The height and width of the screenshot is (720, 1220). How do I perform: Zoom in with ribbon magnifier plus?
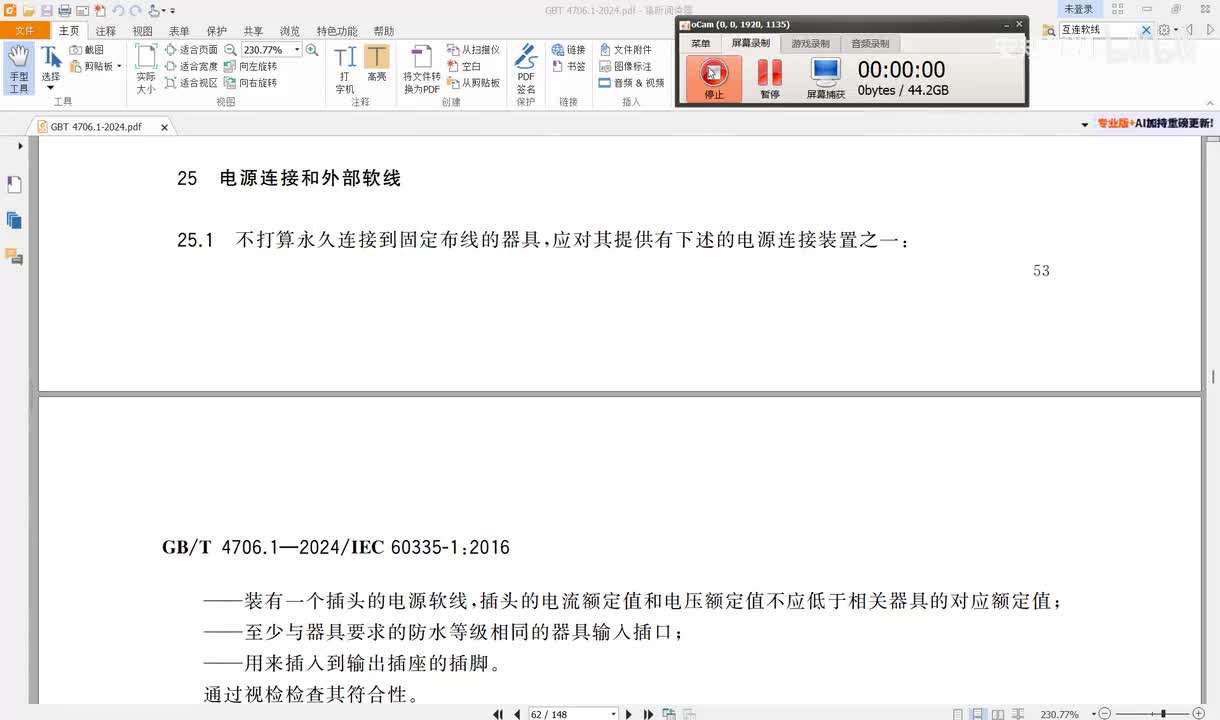click(312, 49)
